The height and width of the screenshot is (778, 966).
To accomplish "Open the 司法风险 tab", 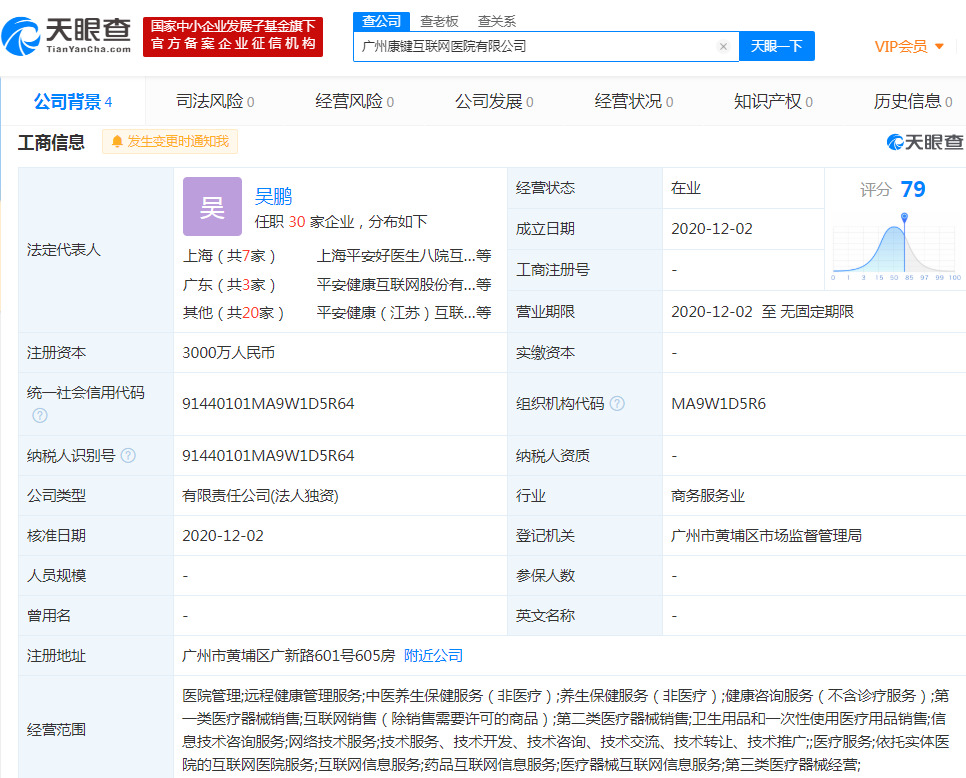I will click(215, 101).
